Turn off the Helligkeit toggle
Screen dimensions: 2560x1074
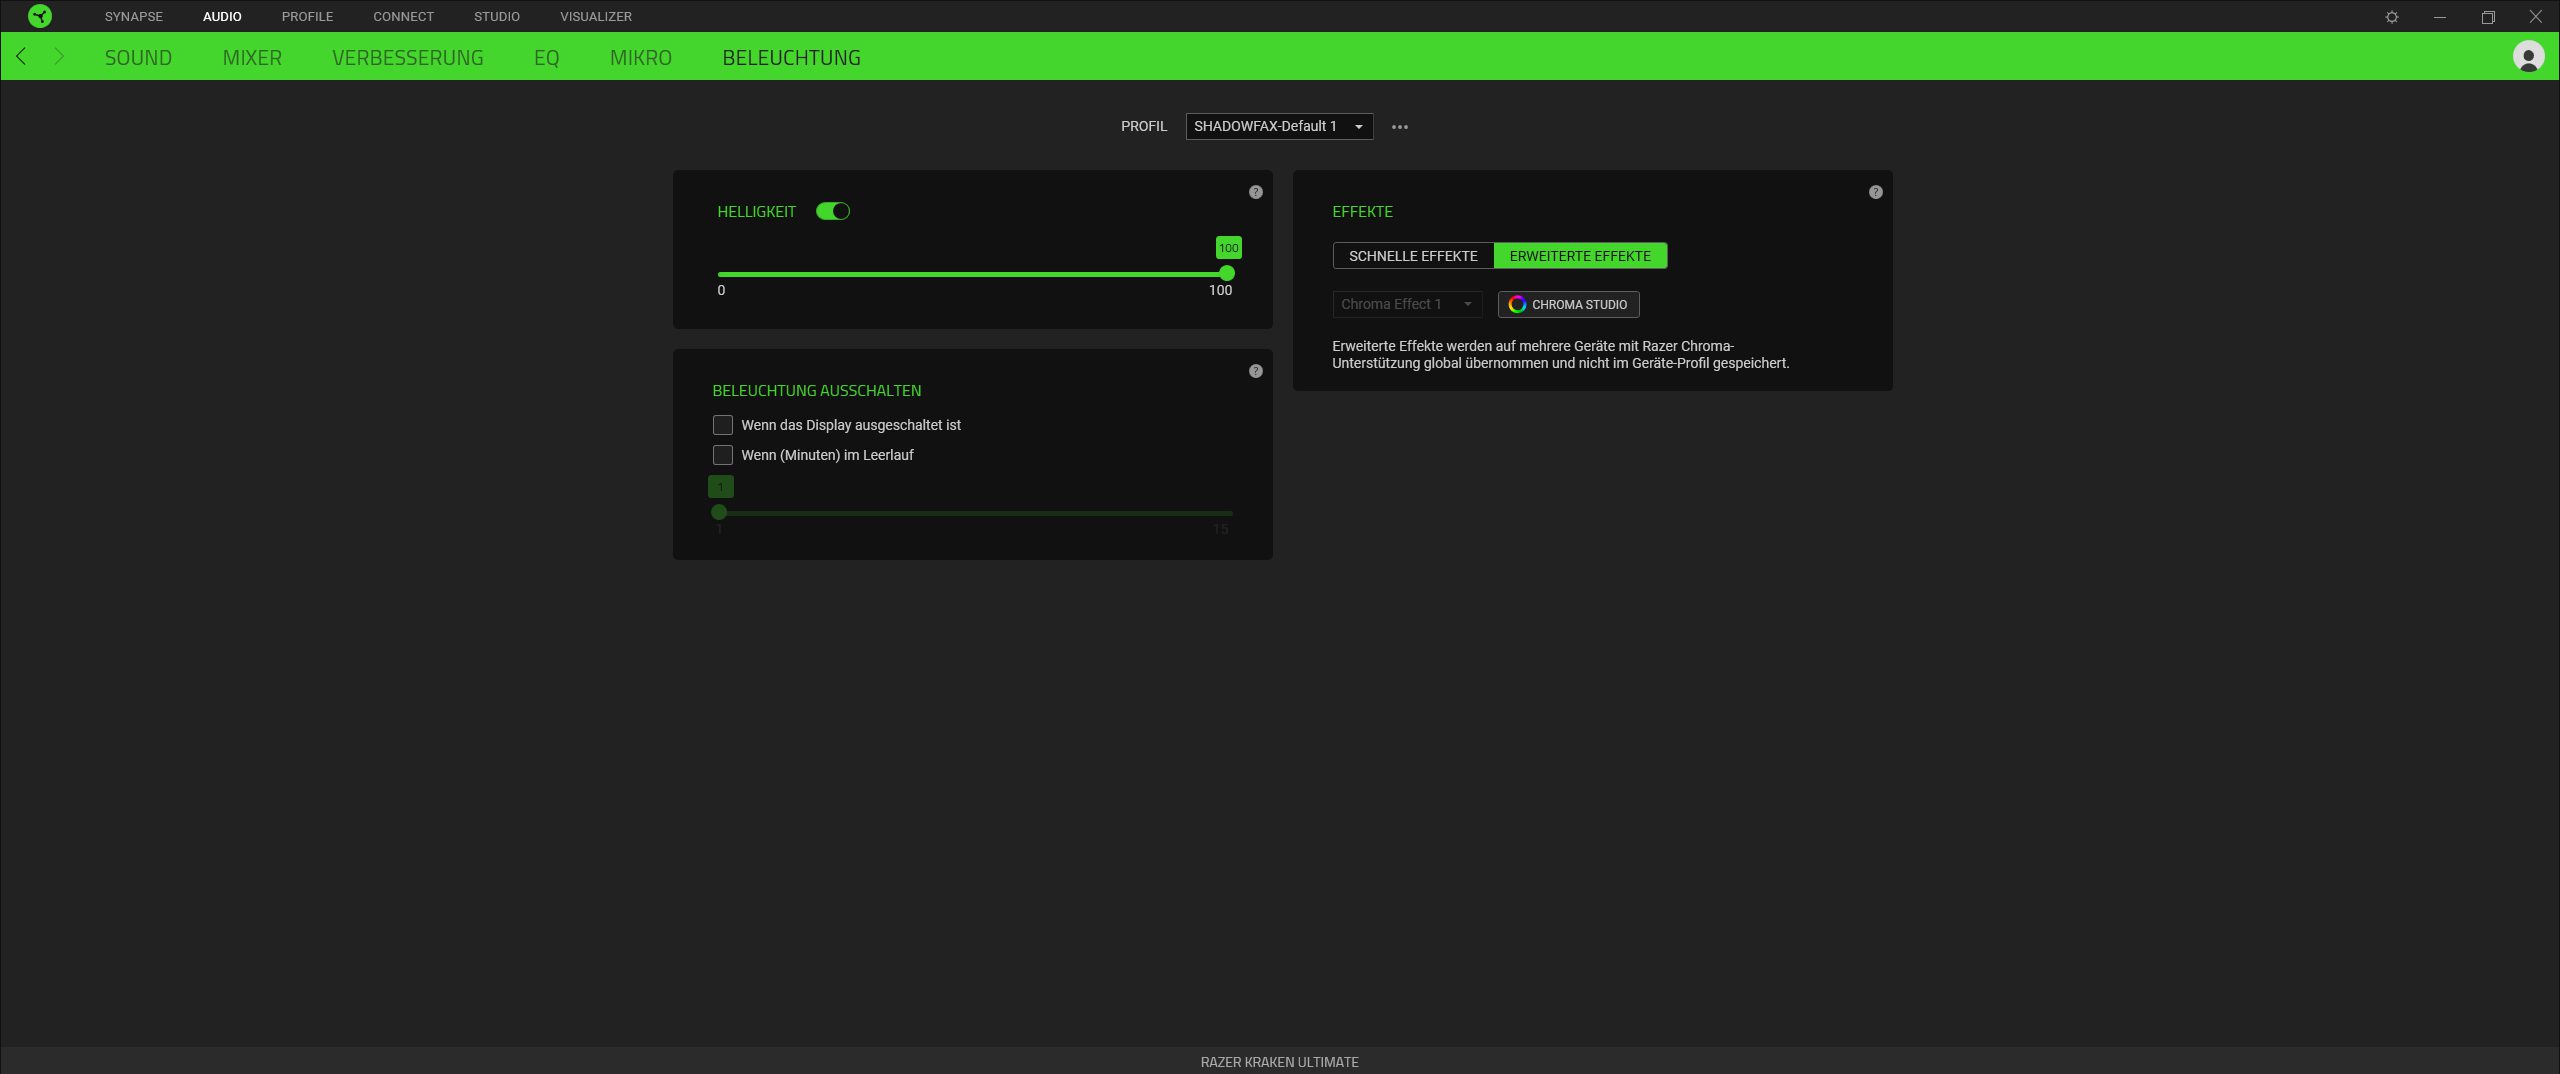[833, 211]
